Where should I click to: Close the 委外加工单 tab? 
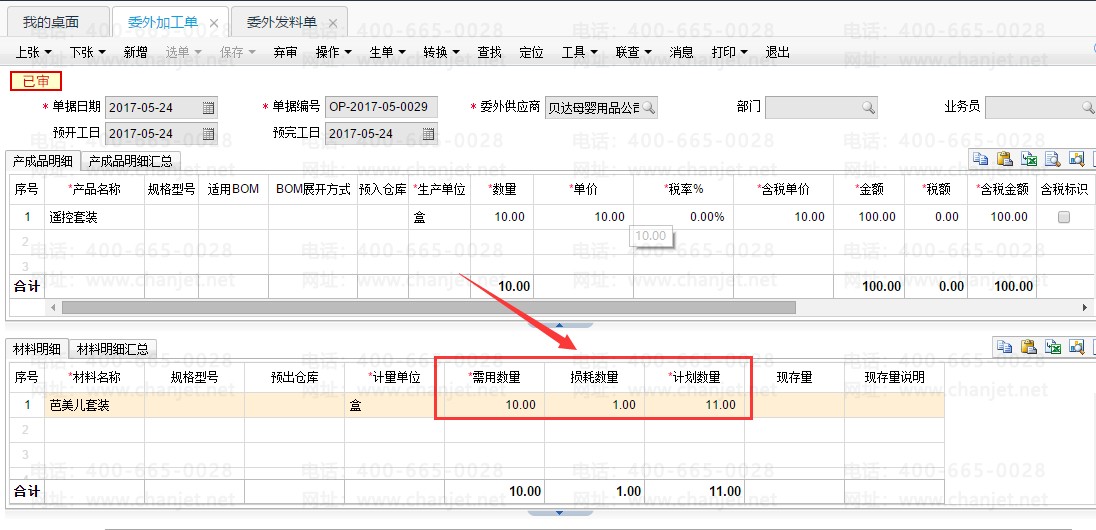[x=214, y=23]
